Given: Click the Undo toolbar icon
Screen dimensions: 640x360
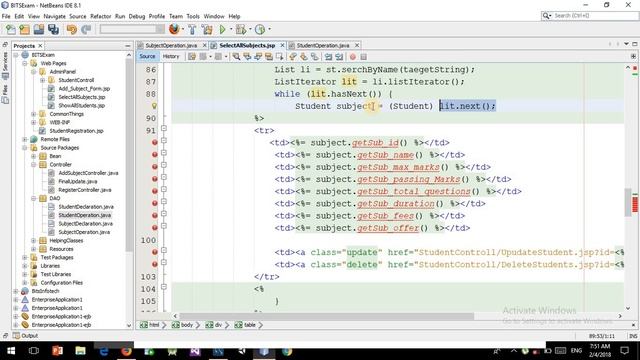Looking at the screenshot, I should click(x=72, y=29).
